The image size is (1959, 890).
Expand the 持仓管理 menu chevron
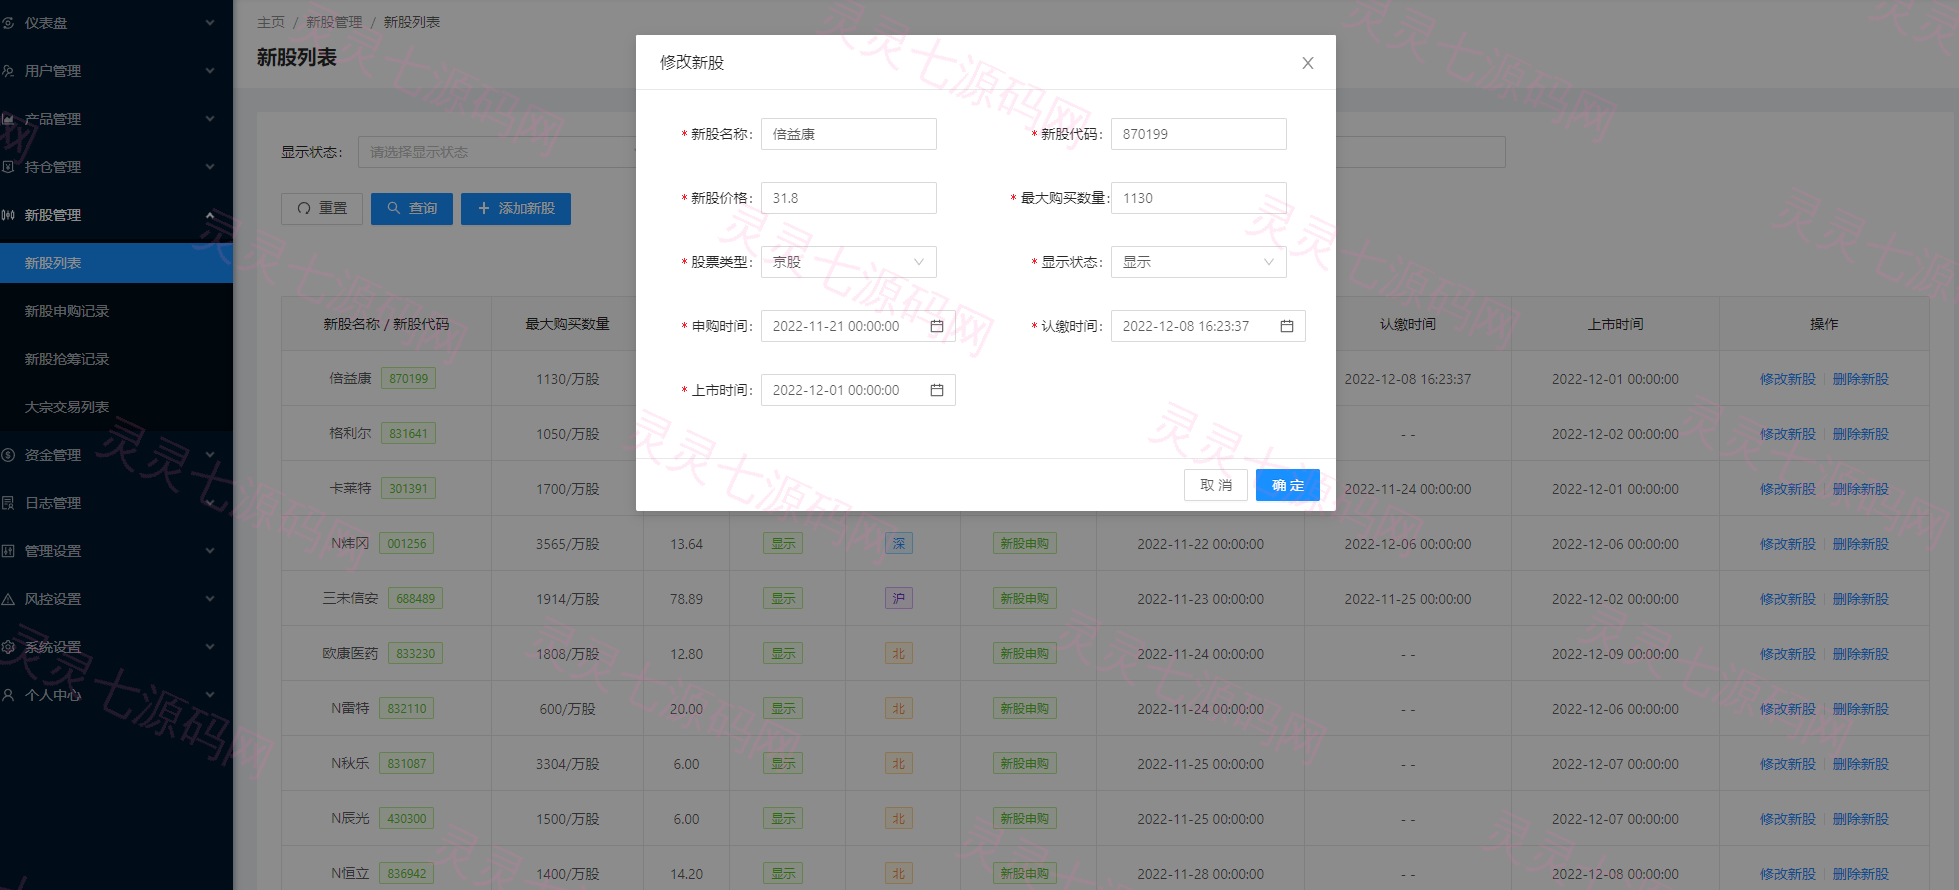(x=210, y=167)
